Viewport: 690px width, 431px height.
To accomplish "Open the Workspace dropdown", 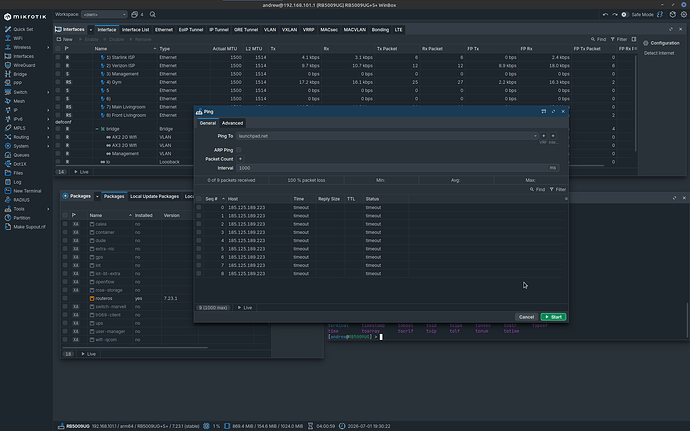I will (104, 15).
